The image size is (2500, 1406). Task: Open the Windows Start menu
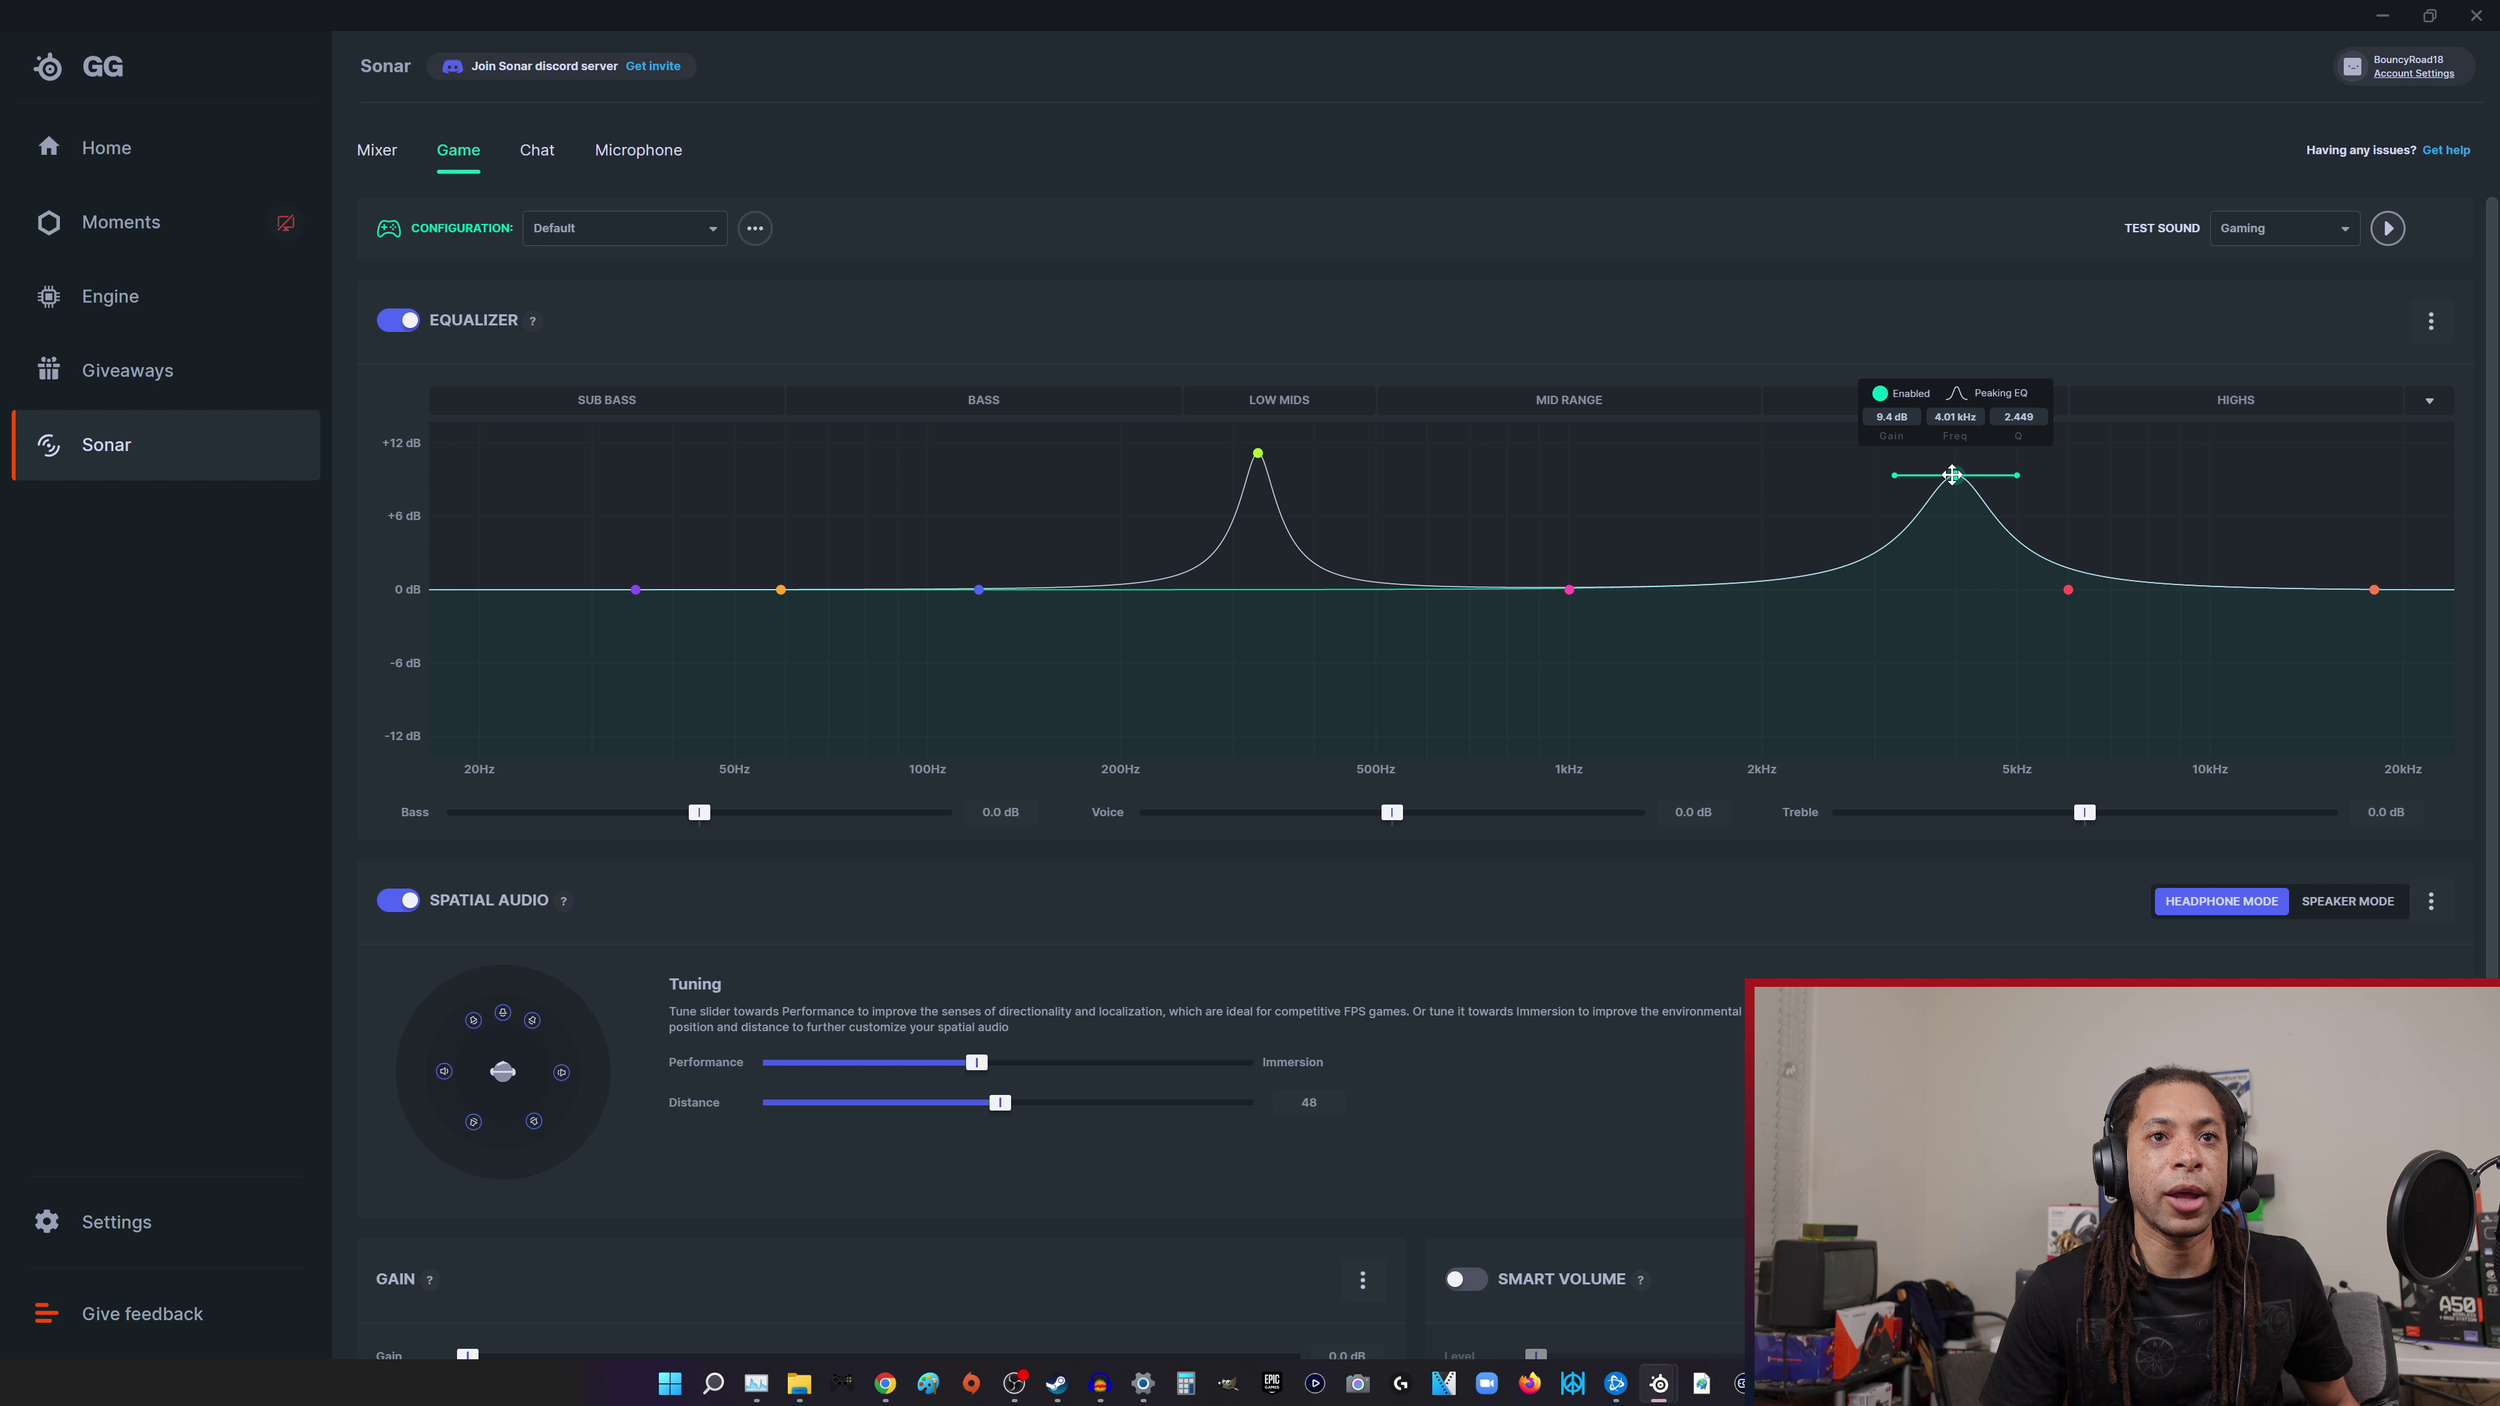pyautogui.click(x=670, y=1384)
